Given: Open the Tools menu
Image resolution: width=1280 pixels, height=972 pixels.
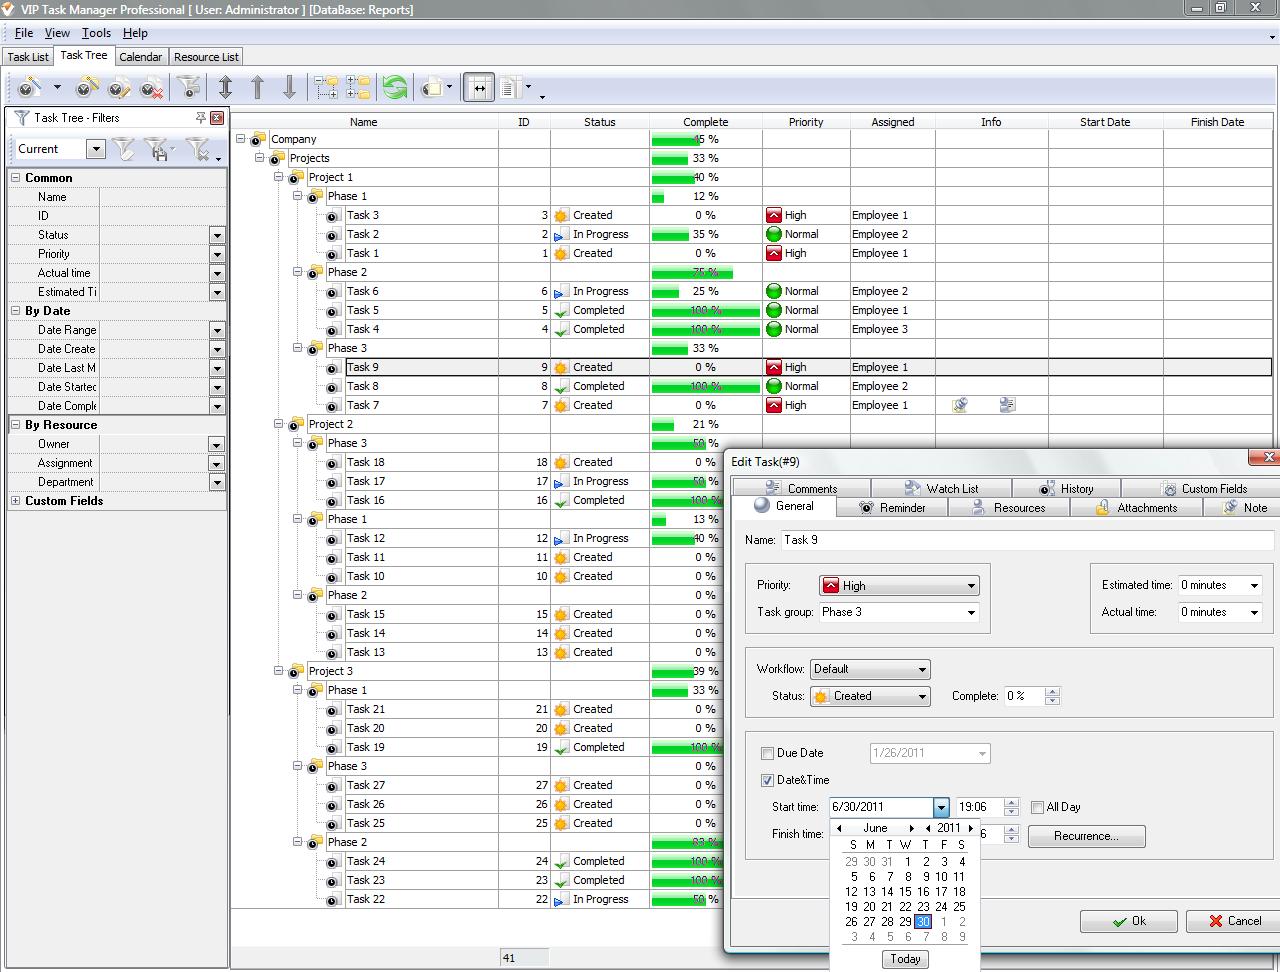Looking at the screenshot, I should 96,33.
